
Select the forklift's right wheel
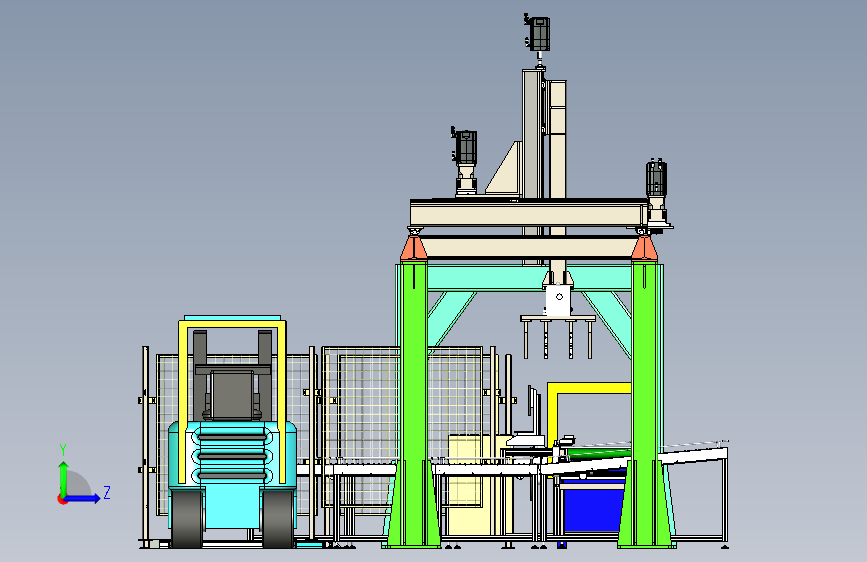coord(278,518)
